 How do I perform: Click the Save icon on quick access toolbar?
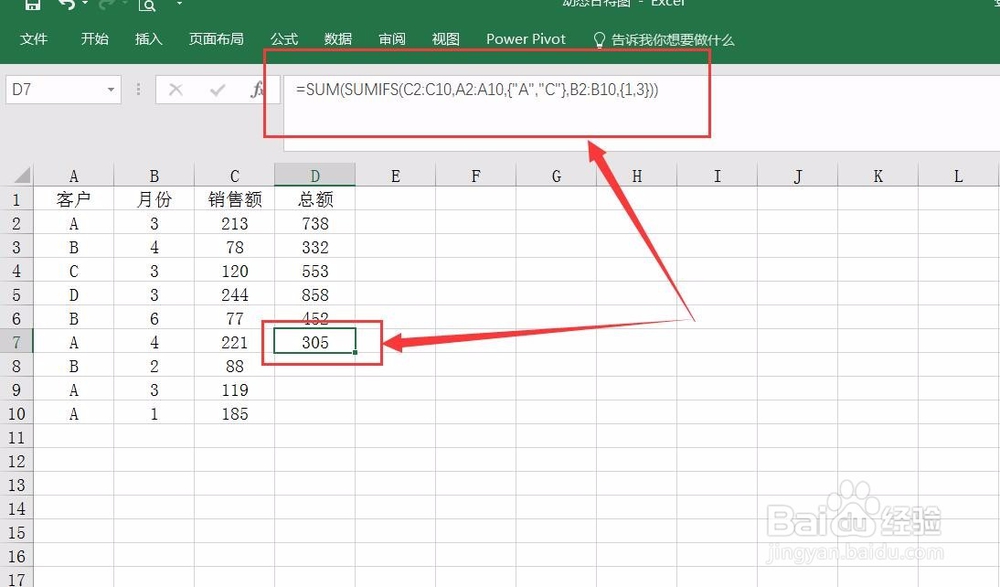(32, 5)
